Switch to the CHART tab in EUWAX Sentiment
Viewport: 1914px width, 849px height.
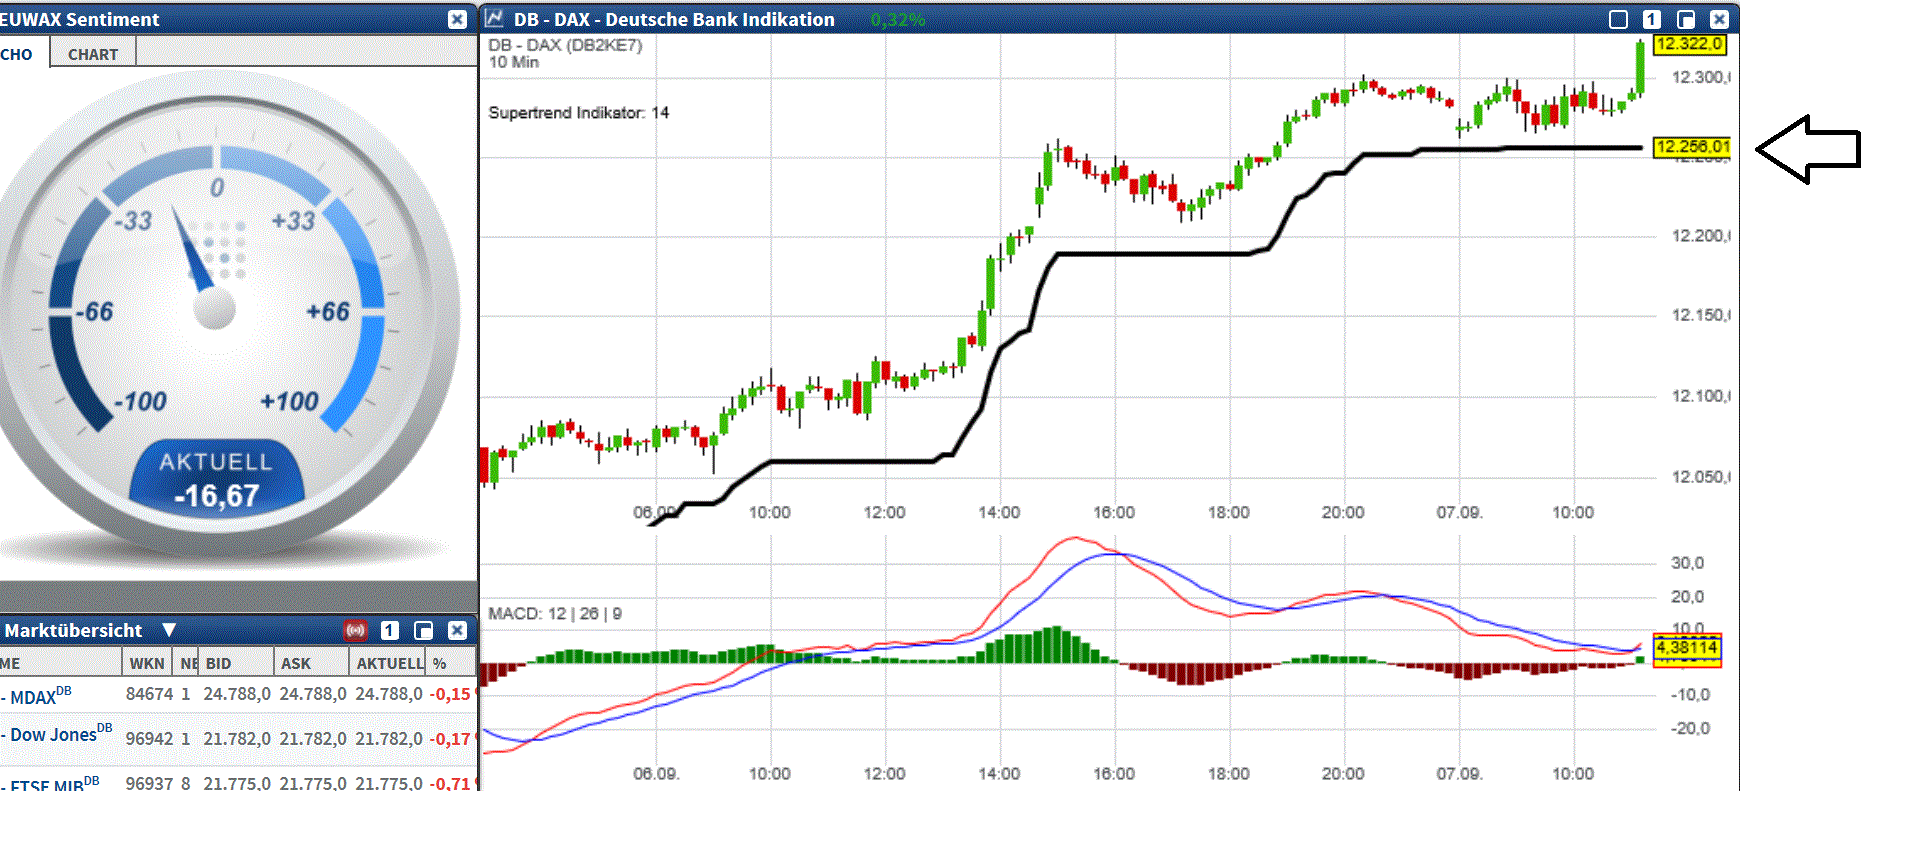[x=93, y=54]
